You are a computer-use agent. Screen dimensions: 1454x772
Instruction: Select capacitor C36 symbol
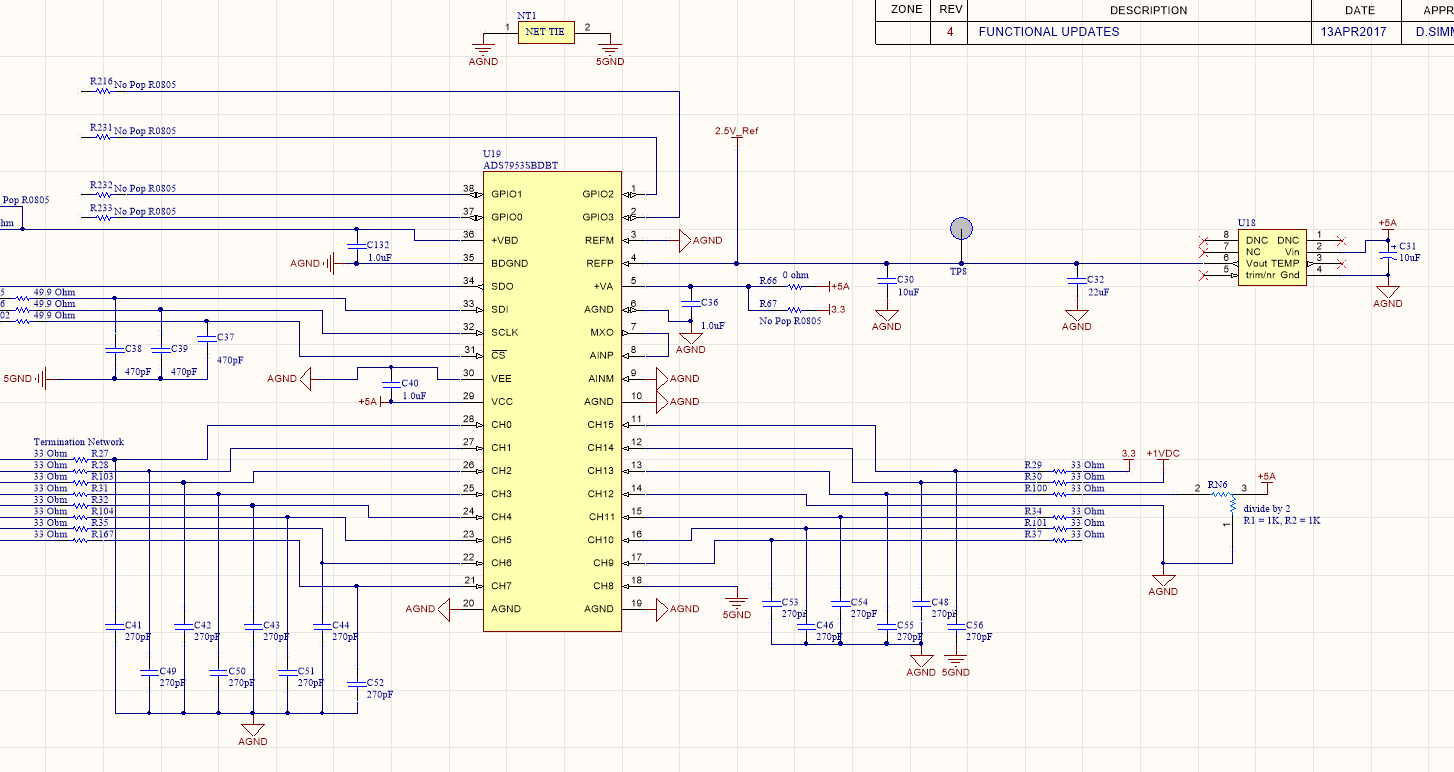[x=690, y=302]
